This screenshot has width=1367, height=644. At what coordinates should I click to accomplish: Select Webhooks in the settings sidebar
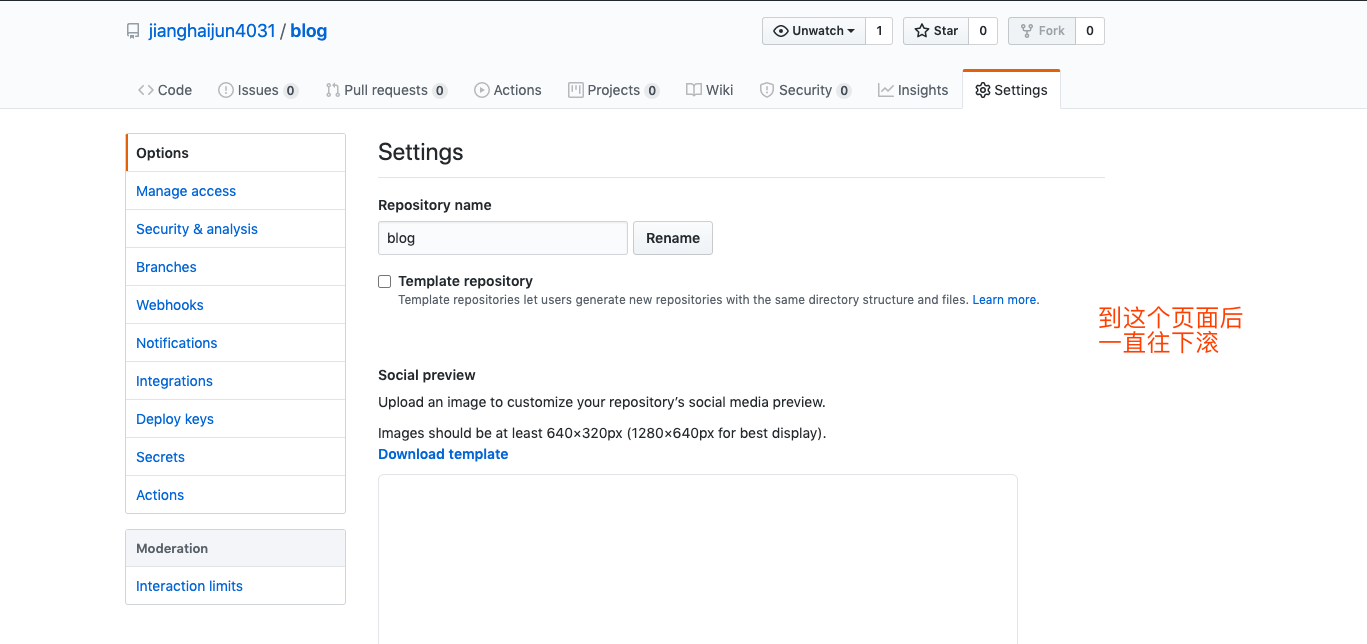(x=170, y=305)
